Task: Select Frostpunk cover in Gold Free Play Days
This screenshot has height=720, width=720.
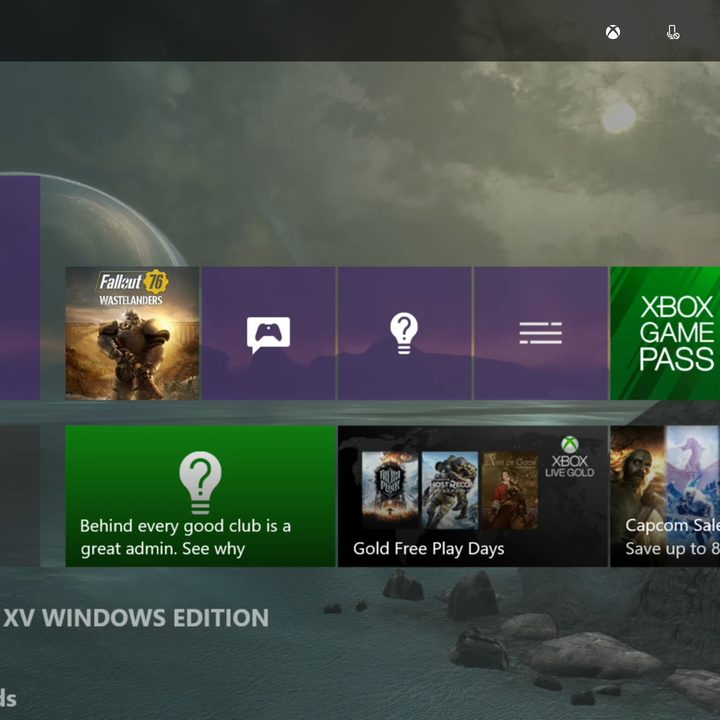Action: (390, 489)
